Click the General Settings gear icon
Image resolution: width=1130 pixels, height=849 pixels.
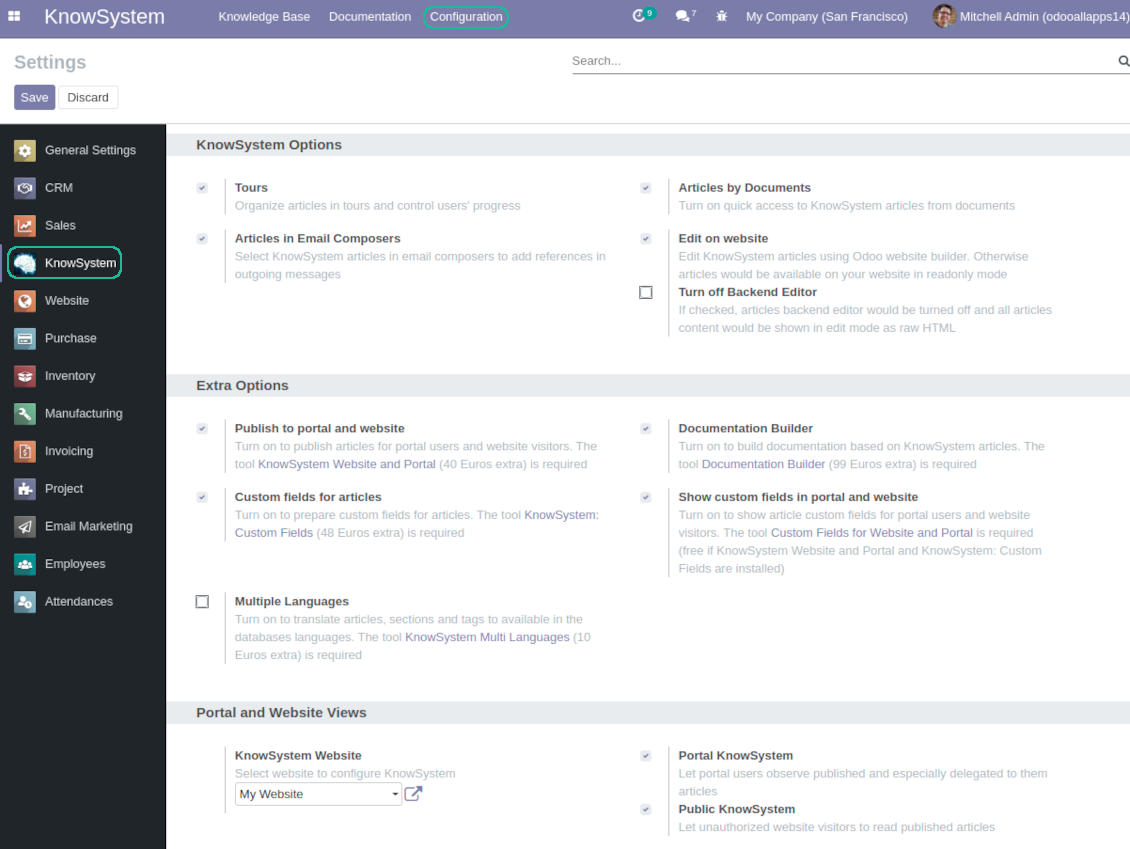click(x=25, y=150)
